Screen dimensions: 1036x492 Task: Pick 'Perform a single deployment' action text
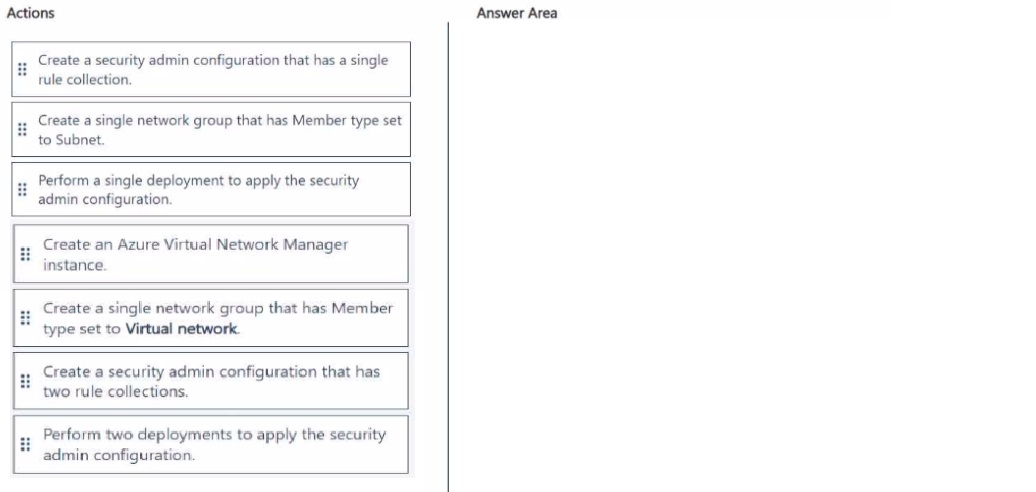tap(198, 190)
